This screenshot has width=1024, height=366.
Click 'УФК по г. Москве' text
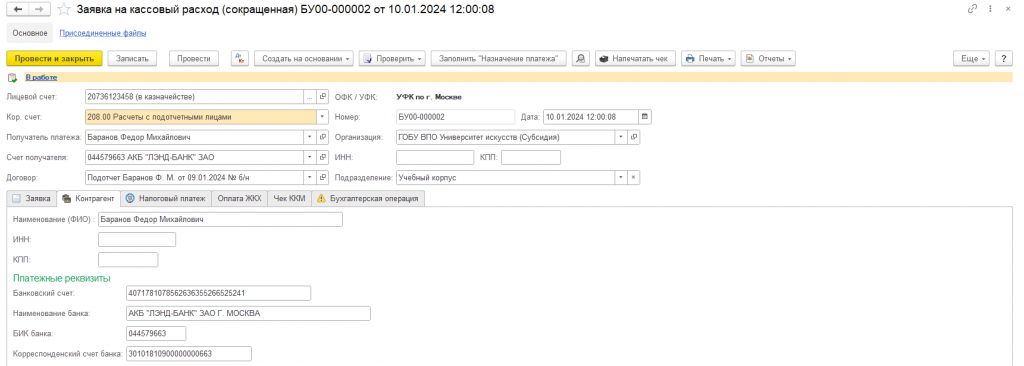pos(429,97)
